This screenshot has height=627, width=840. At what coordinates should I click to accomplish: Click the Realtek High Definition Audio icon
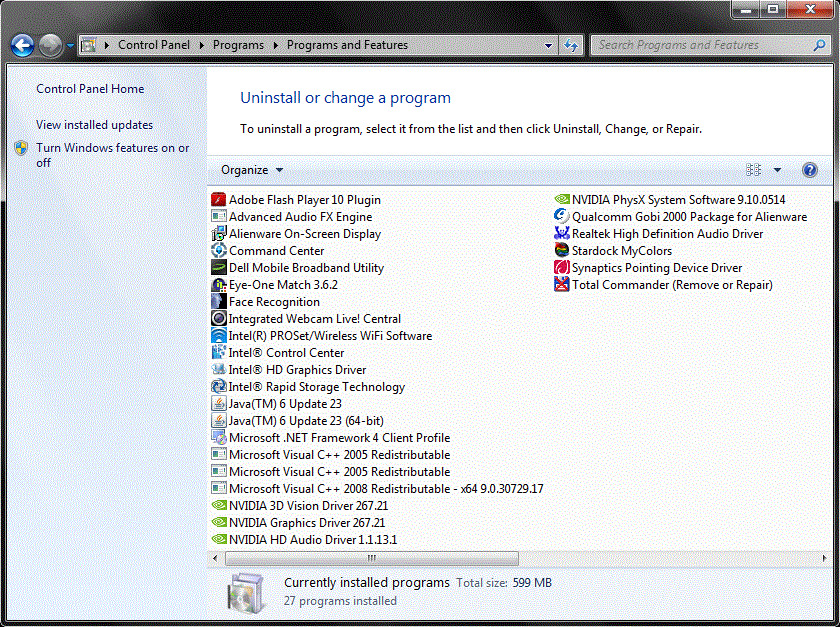click(x=561, y=234)
